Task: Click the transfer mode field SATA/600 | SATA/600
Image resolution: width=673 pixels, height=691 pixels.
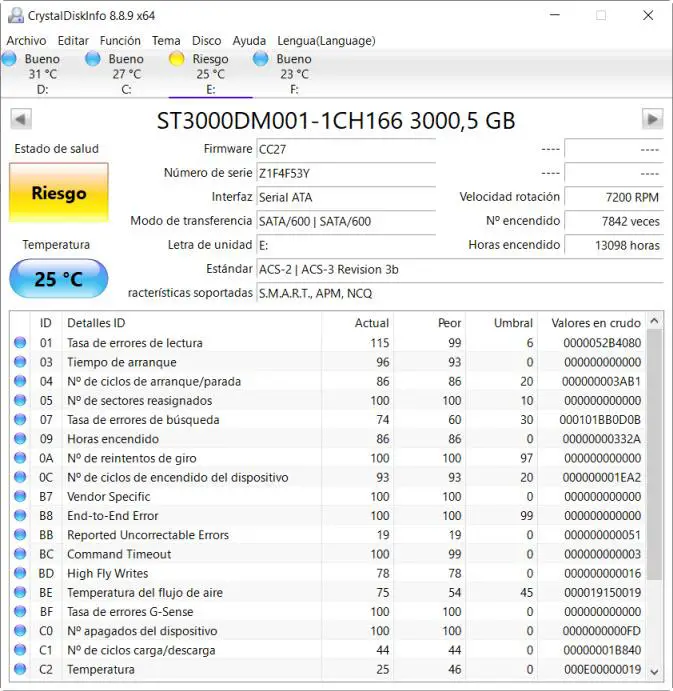Action: [x=346, y=221]
